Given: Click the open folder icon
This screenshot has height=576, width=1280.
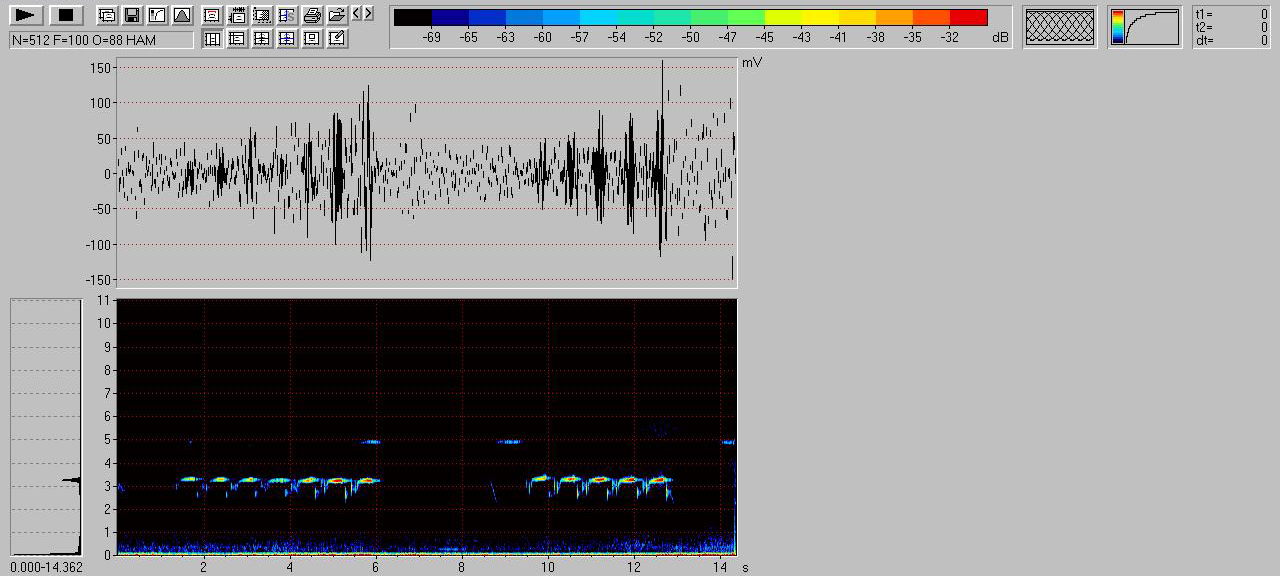Looking at the screenshot, I should click(x=337, y=15).
